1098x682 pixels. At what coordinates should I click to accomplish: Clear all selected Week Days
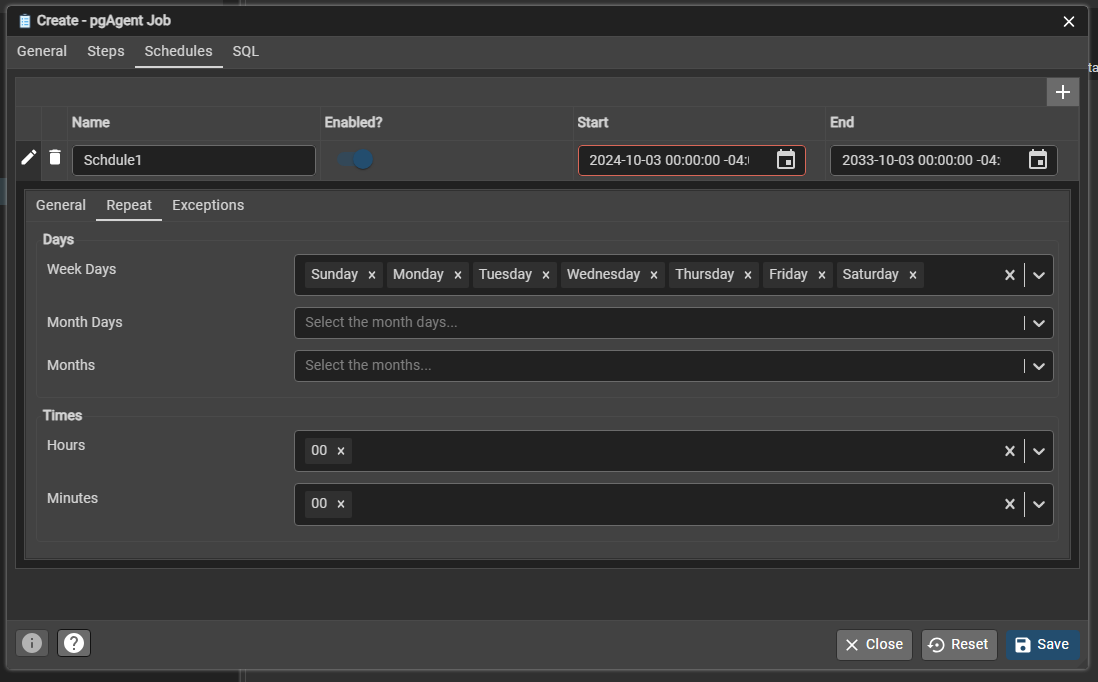click(1010, 275)
